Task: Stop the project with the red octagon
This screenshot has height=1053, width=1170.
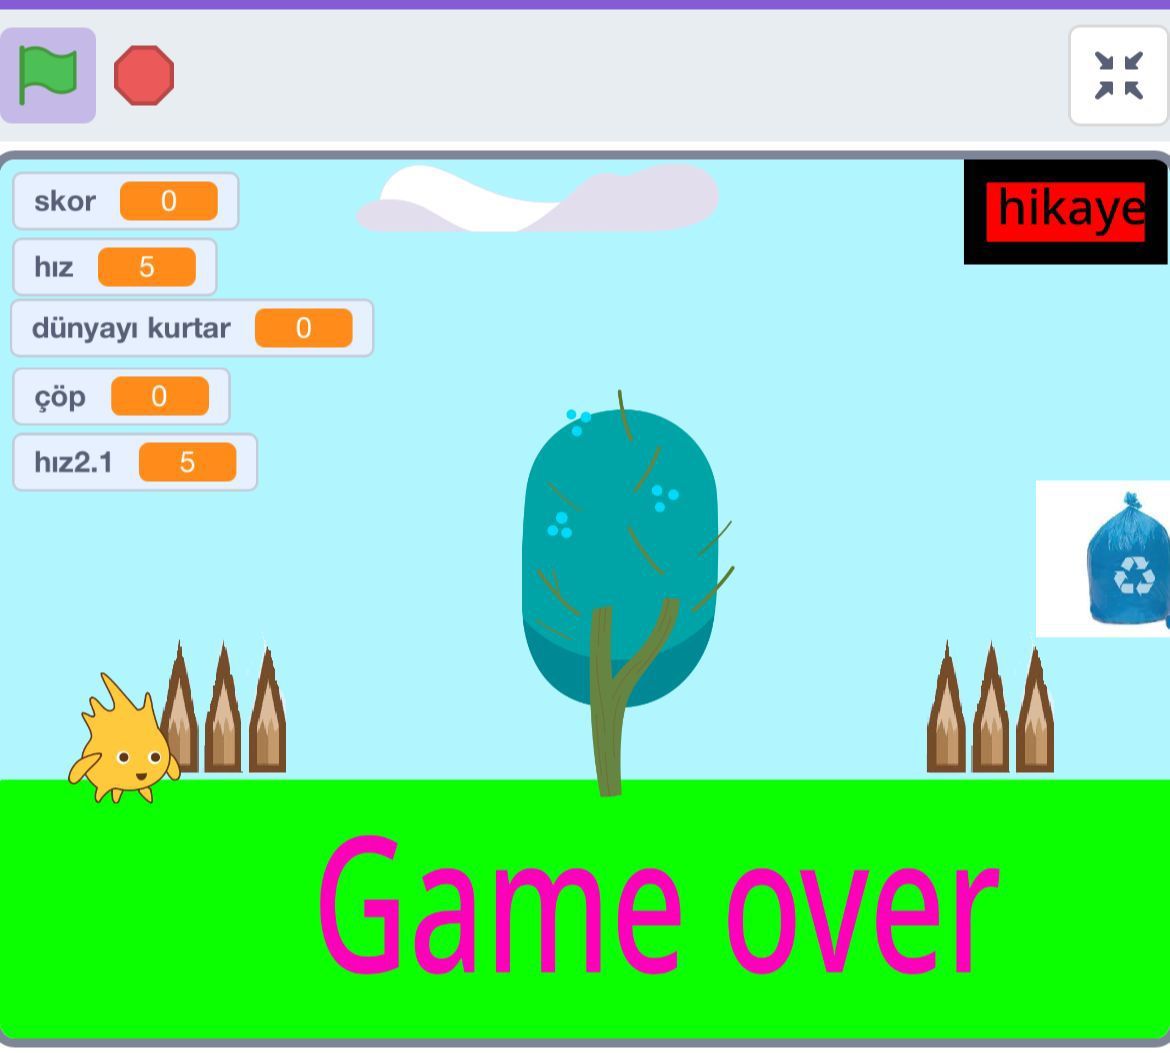Action: point(144,75)
